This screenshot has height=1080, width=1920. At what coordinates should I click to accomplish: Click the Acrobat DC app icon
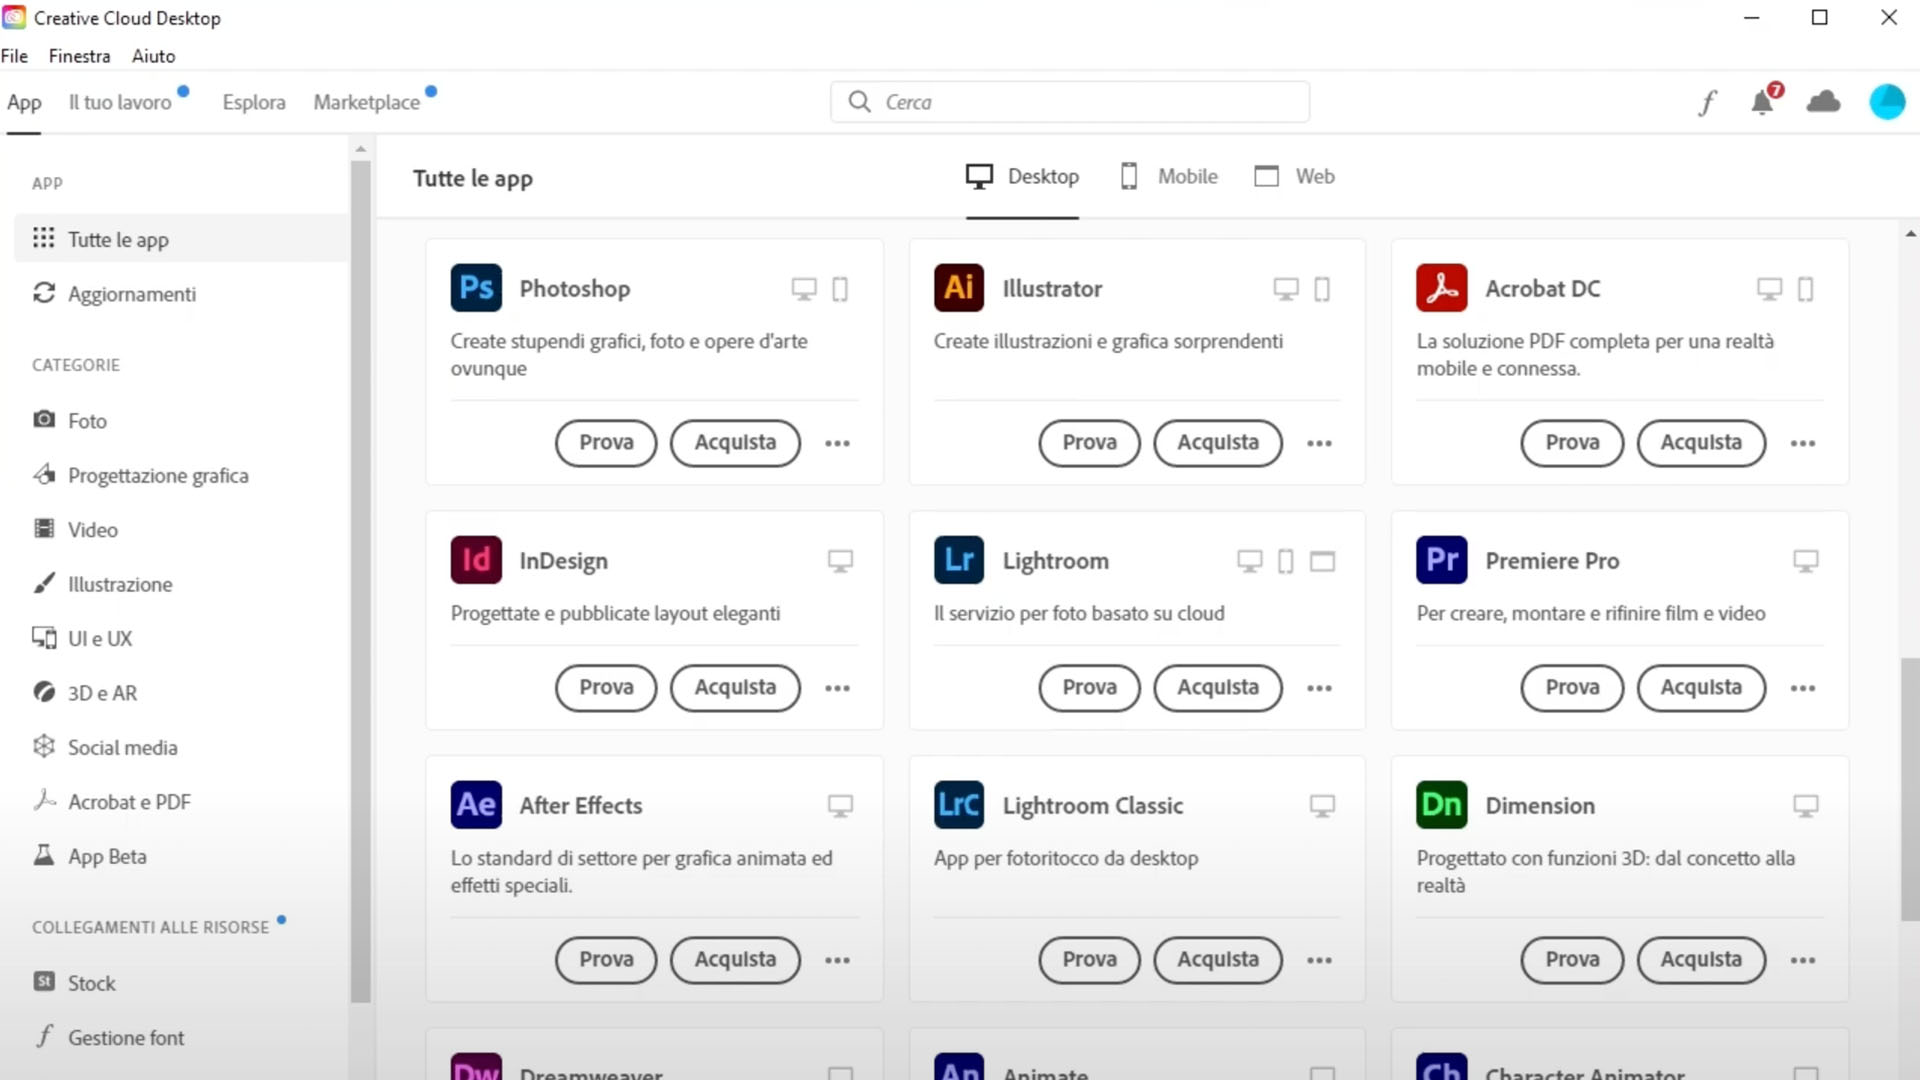pos(1441,289)
